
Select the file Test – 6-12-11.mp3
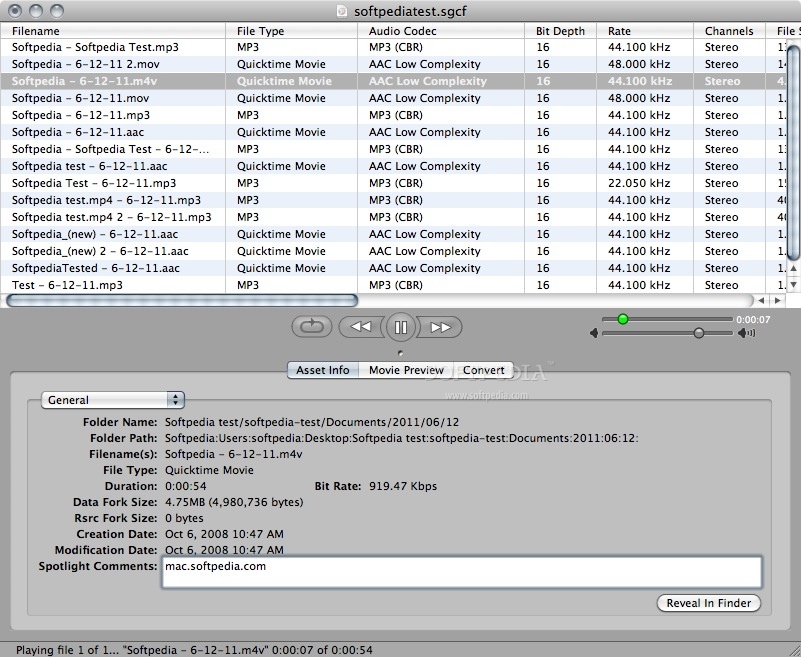64,285
